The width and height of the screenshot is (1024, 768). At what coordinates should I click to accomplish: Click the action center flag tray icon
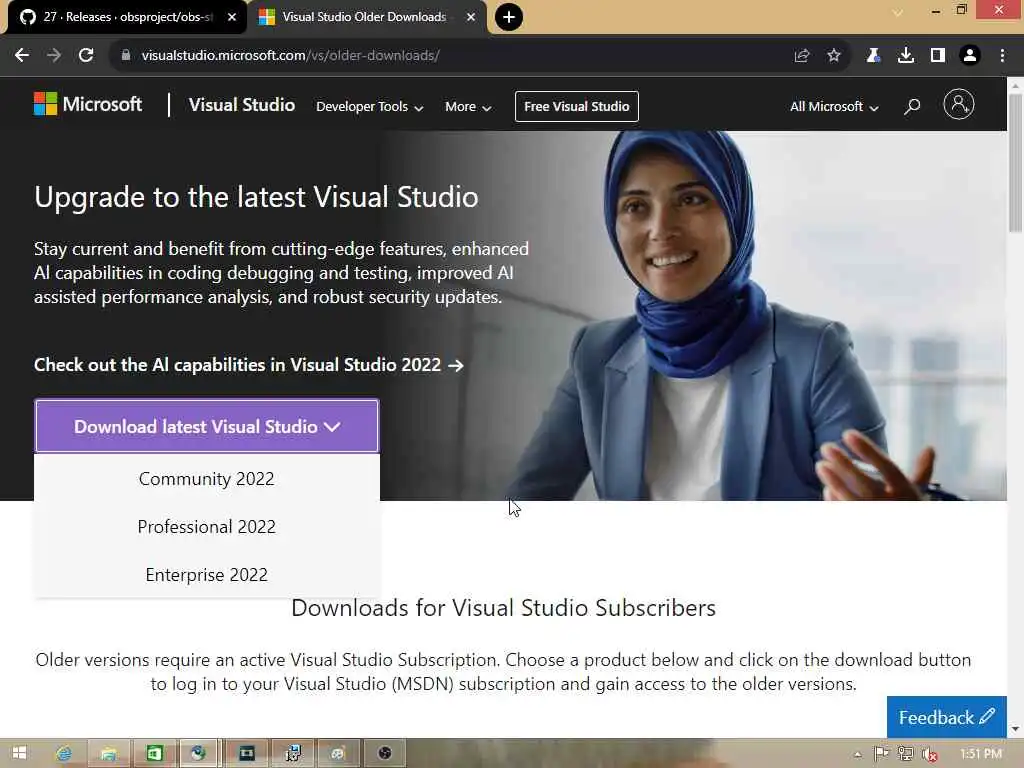(881, 754)
